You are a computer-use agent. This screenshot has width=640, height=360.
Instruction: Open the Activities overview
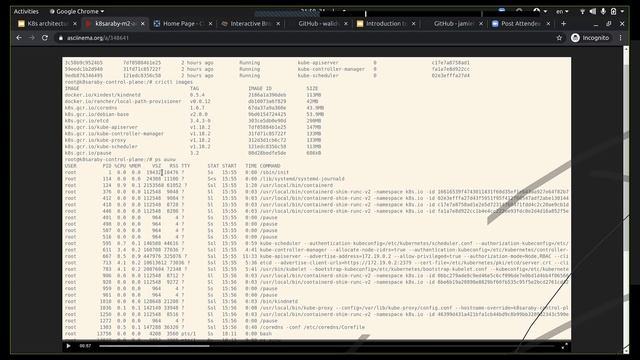26,11
